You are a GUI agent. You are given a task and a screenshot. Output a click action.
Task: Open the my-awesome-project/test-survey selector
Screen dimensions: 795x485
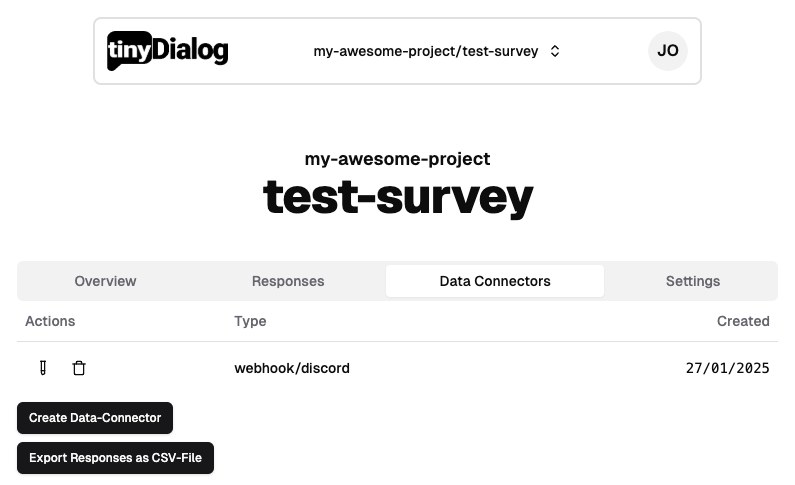click(426, 51)
